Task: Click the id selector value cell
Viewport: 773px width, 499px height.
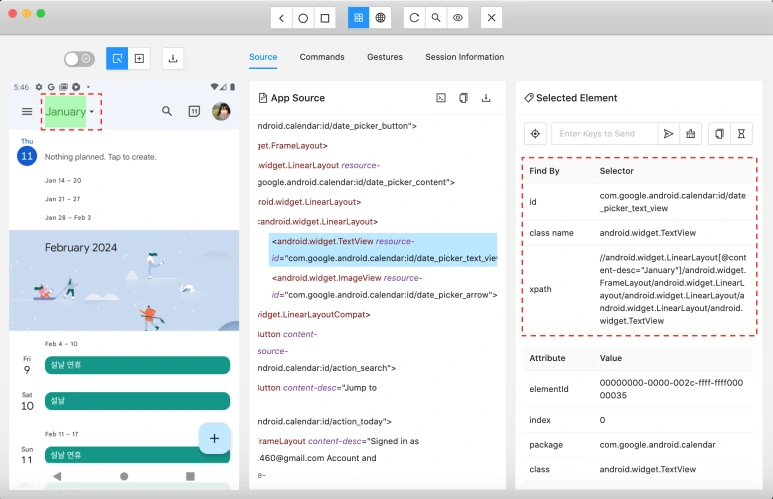Action: coord(672,202)
